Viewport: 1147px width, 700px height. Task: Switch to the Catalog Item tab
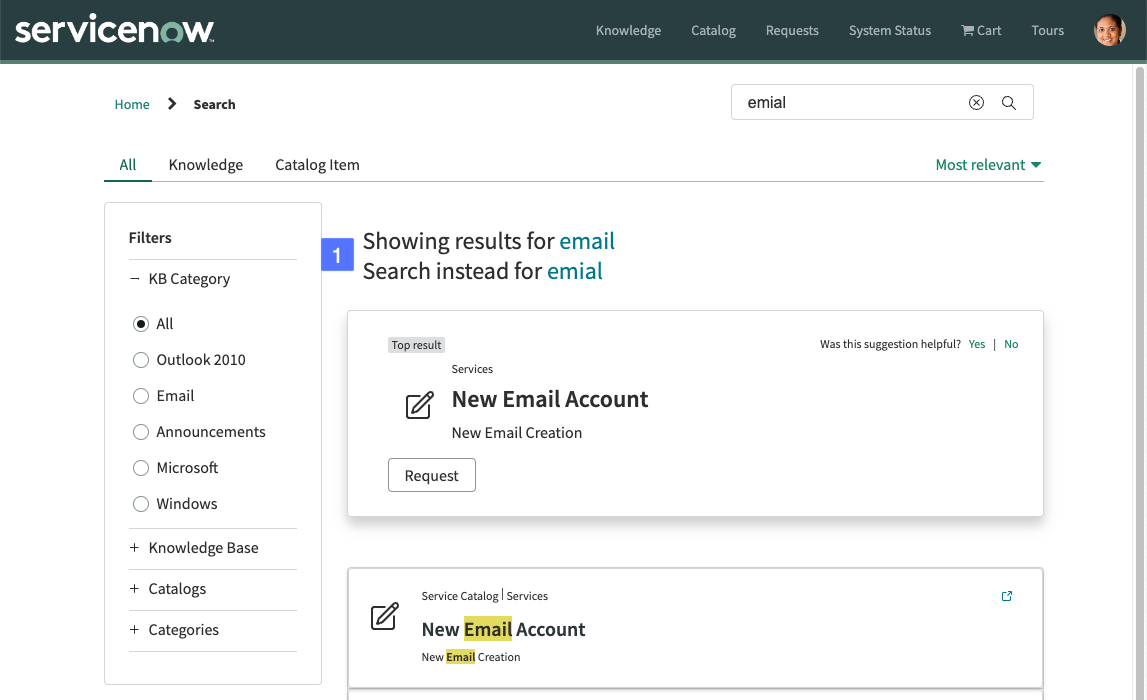(317, 165)
